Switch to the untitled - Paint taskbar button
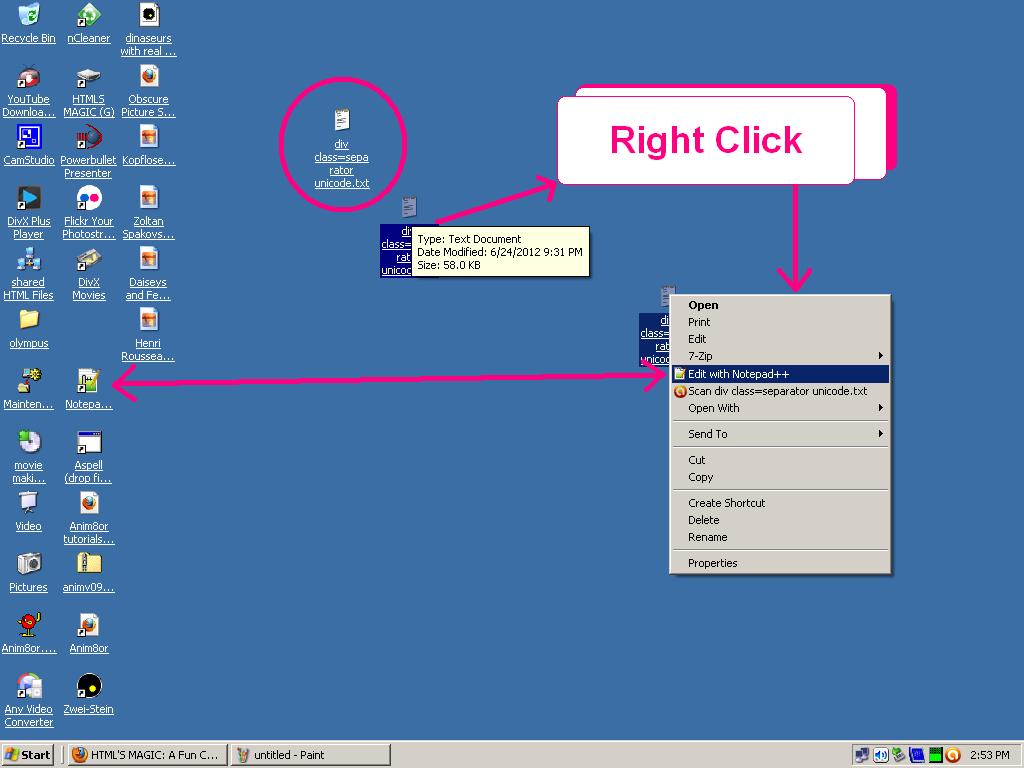 point(310,754)
